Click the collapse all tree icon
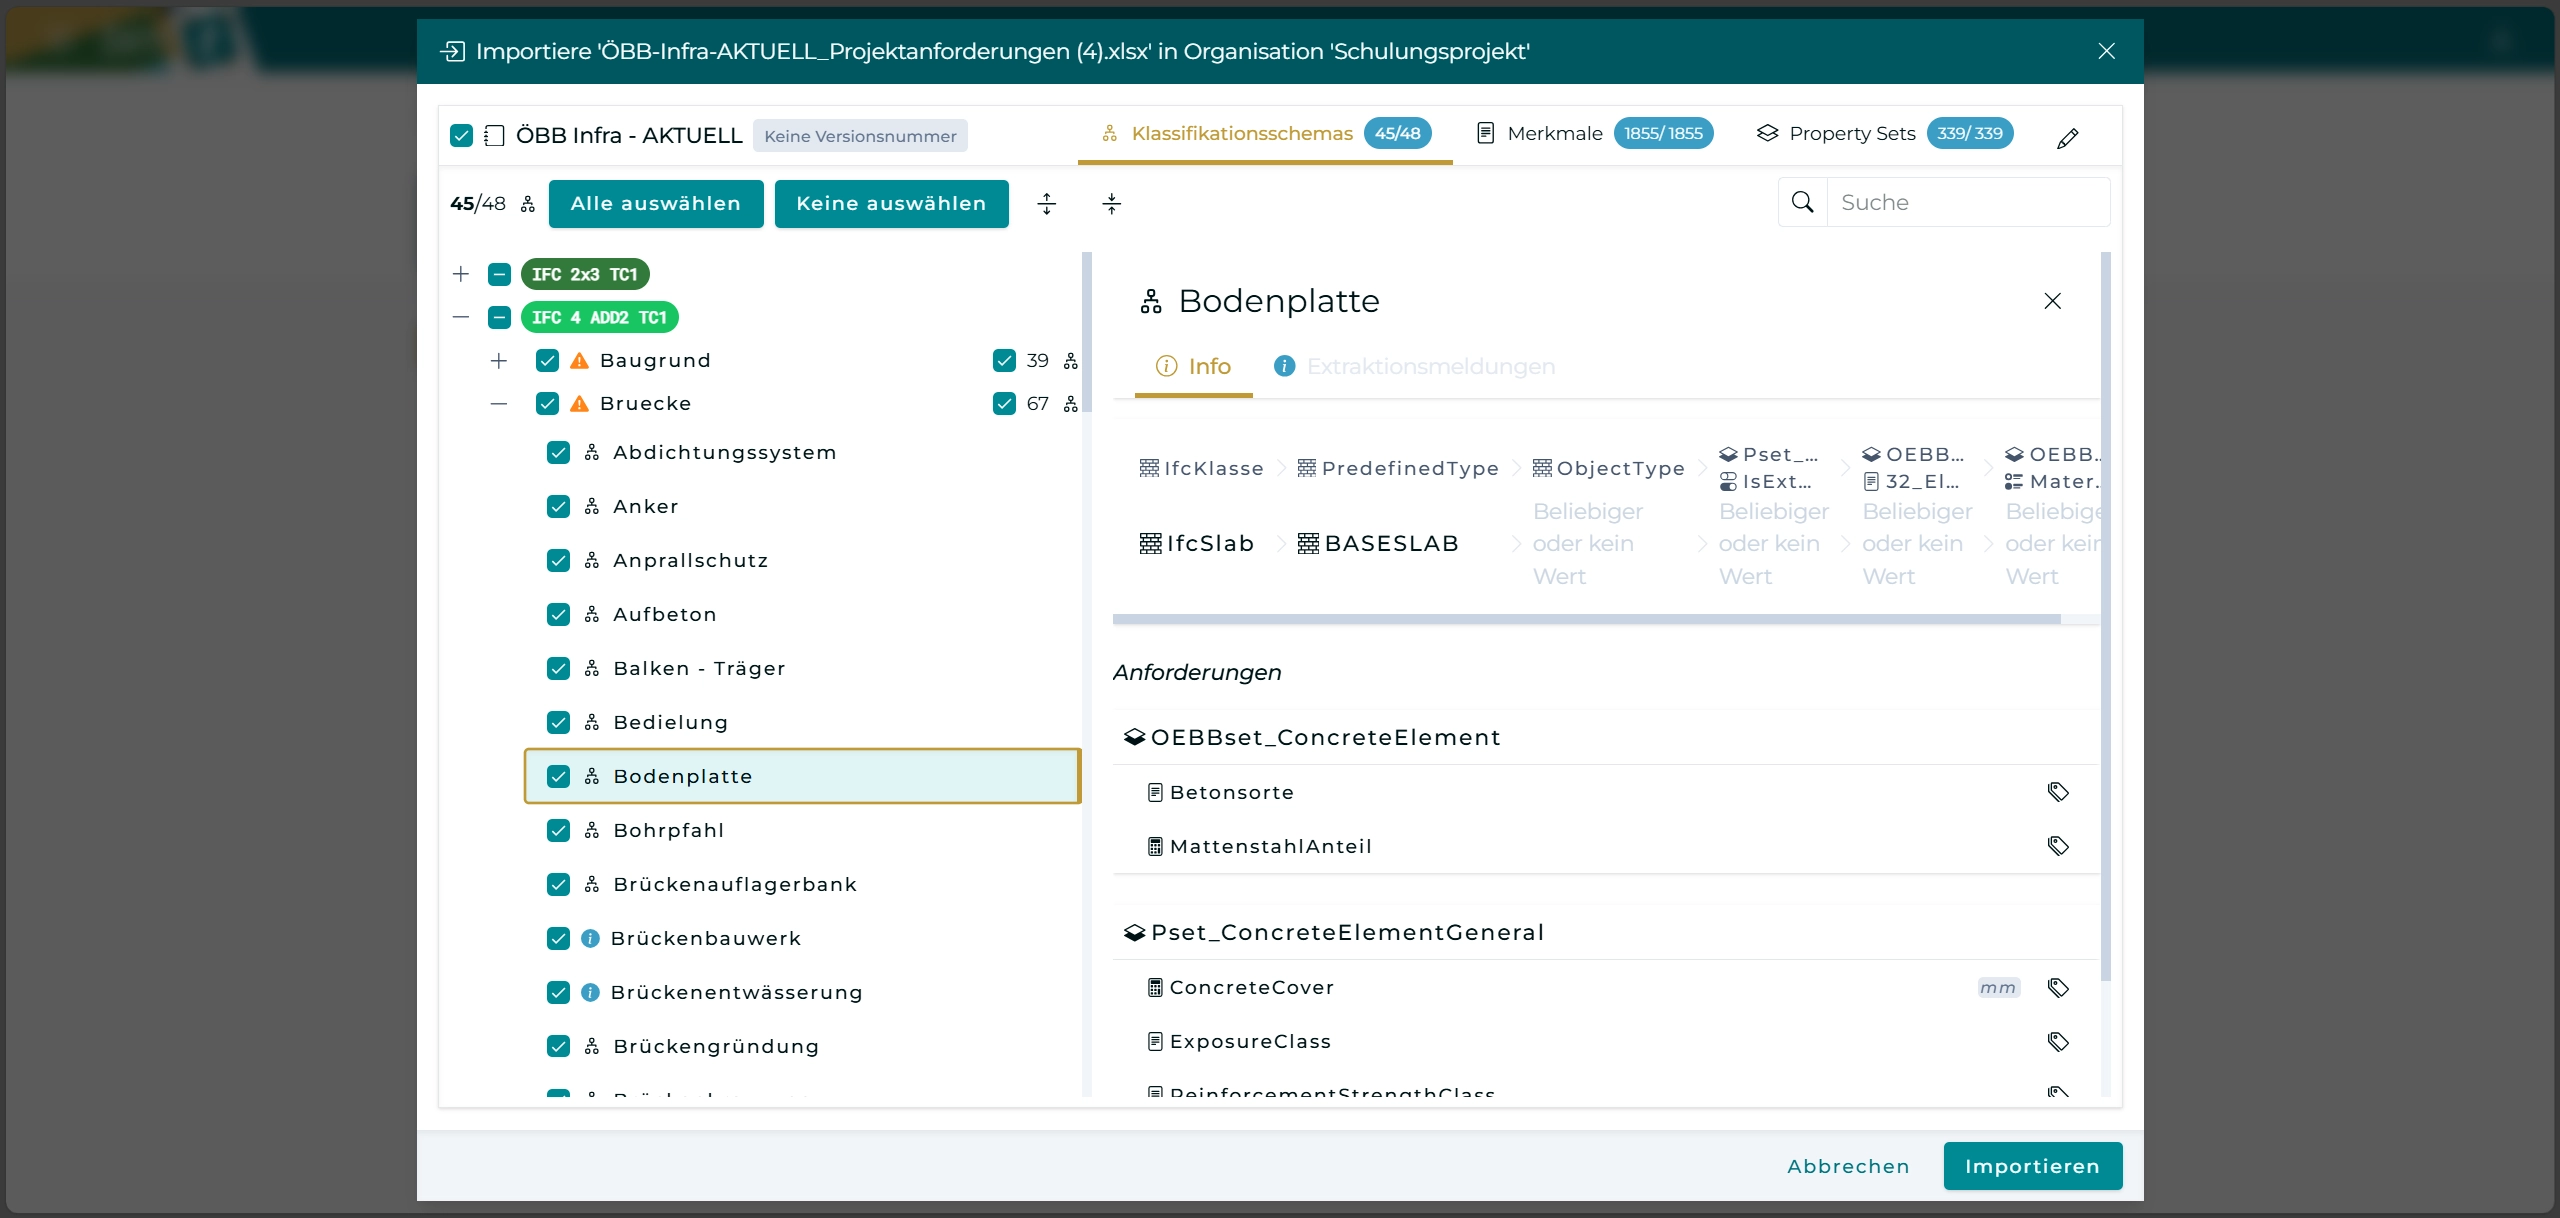This screenshot has height=1218, width=2560. coord(1111,204)
